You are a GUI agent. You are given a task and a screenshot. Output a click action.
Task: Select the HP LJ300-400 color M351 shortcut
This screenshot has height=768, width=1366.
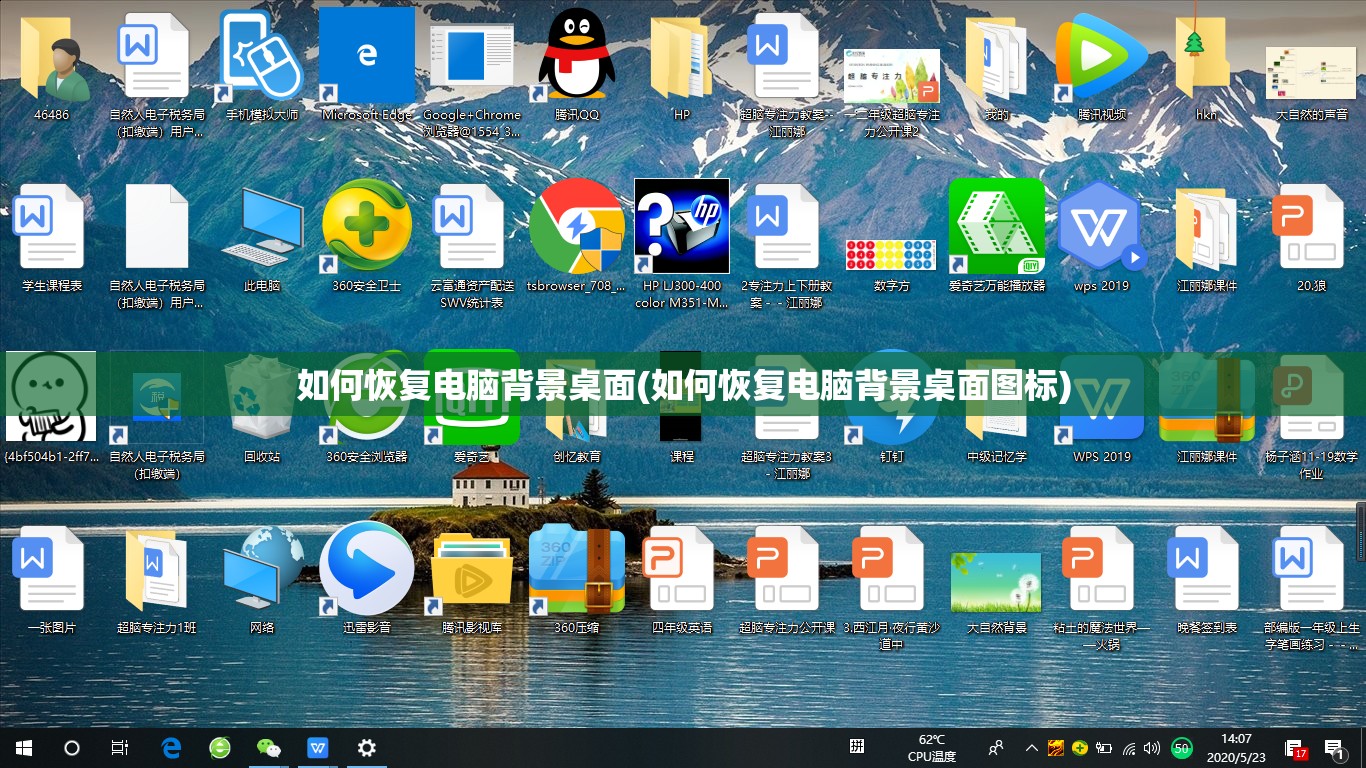(x=682, y=226)
